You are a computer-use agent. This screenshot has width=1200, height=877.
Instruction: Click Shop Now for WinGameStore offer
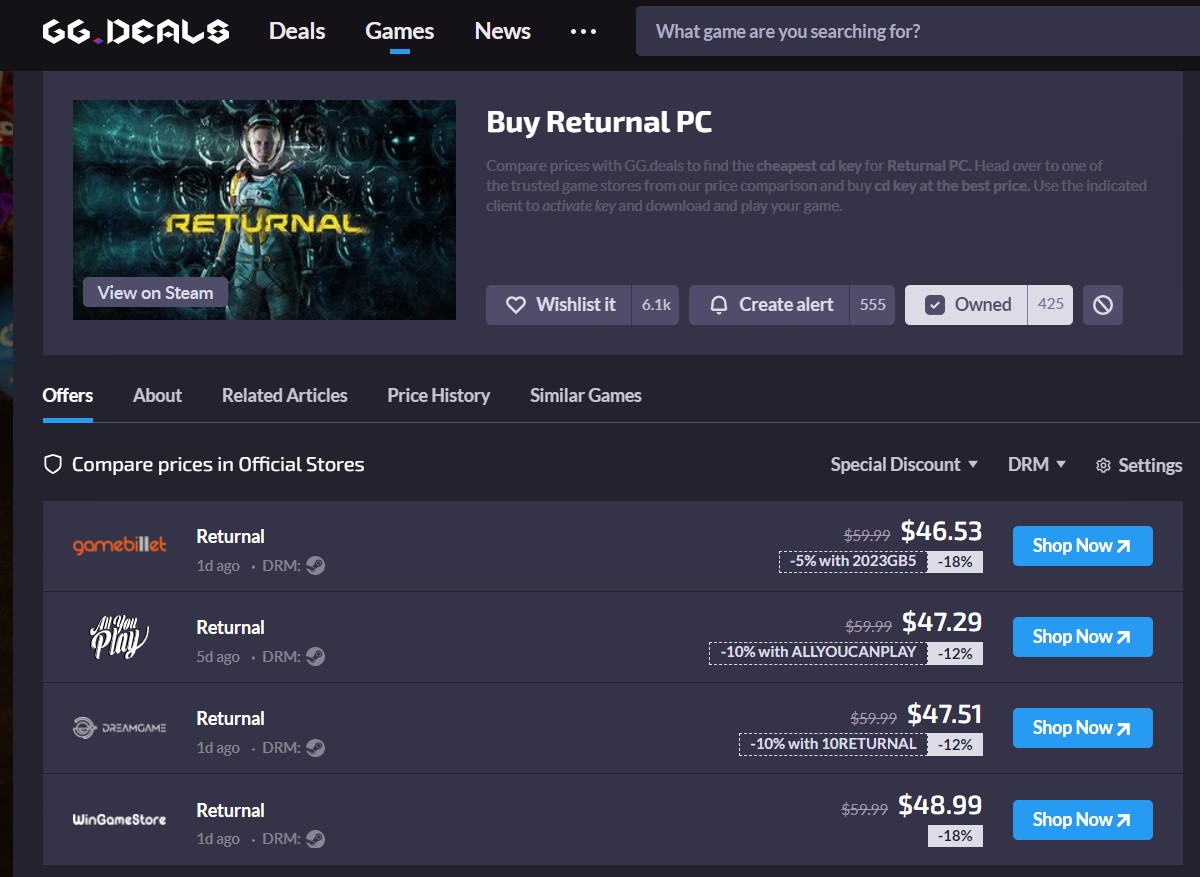[1082, 820]
